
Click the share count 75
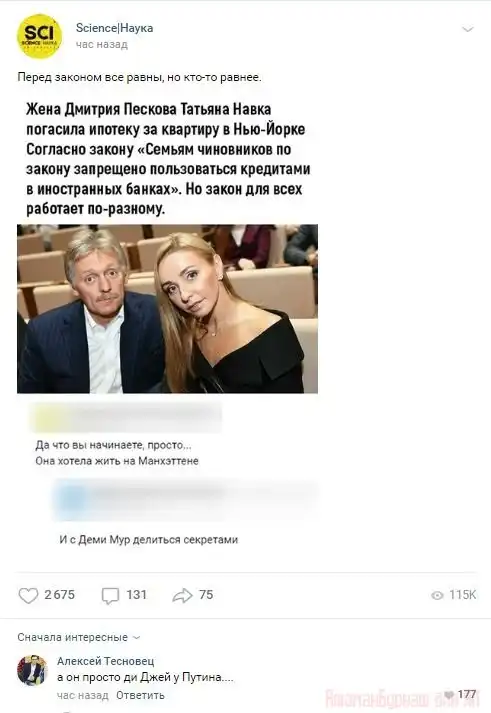[x=206, y=595]
